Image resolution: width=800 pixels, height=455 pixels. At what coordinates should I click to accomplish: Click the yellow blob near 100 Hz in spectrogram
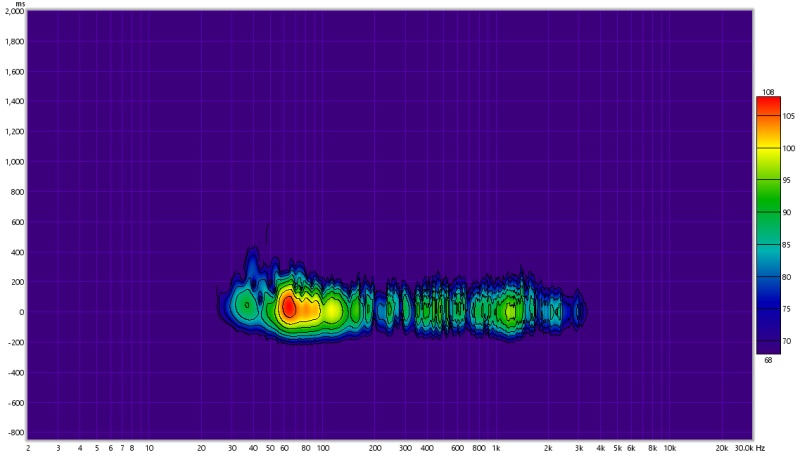(333, 310)
